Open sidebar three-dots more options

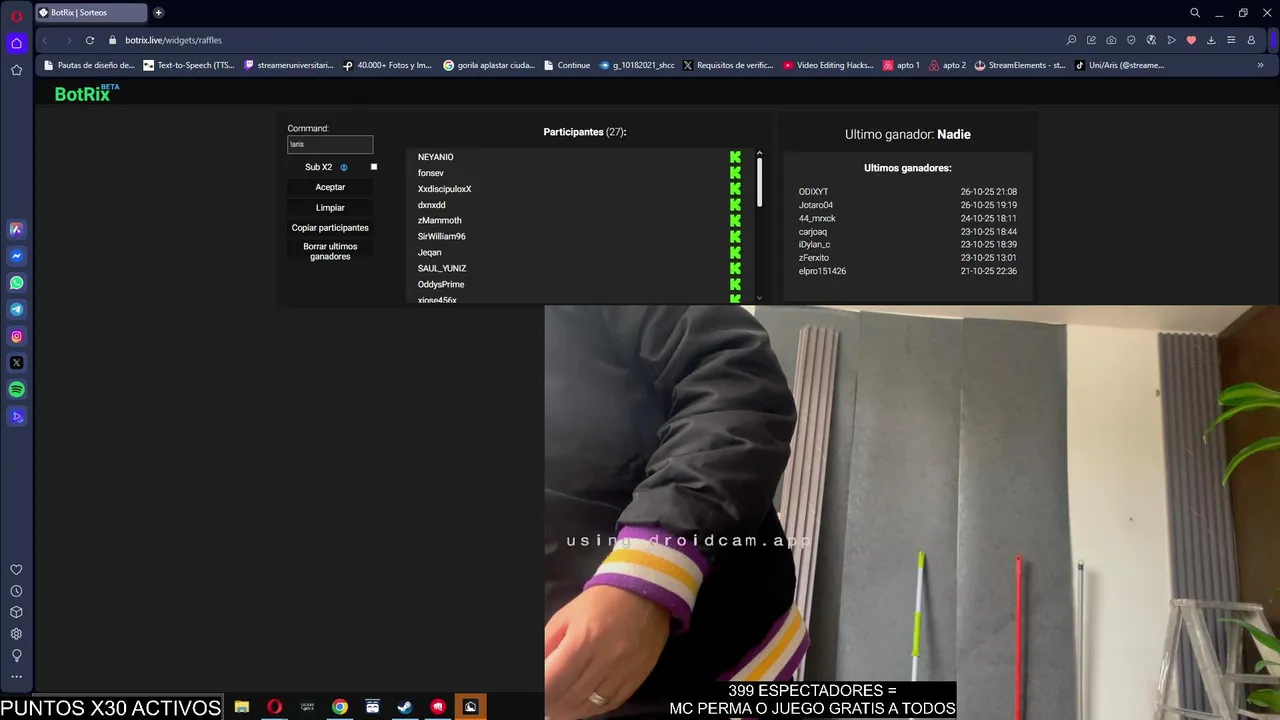click(x=16, y=677)
